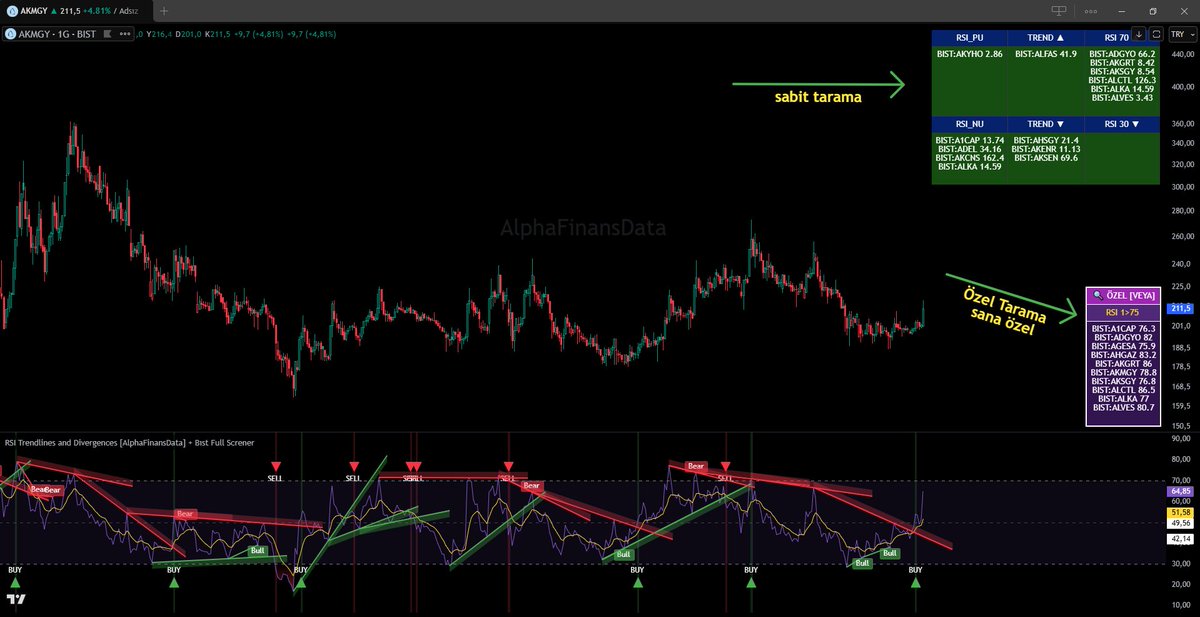The image size is (1200, 617).
Task: Open the TRY currency dropdown
Action: tap(1181, 36)
